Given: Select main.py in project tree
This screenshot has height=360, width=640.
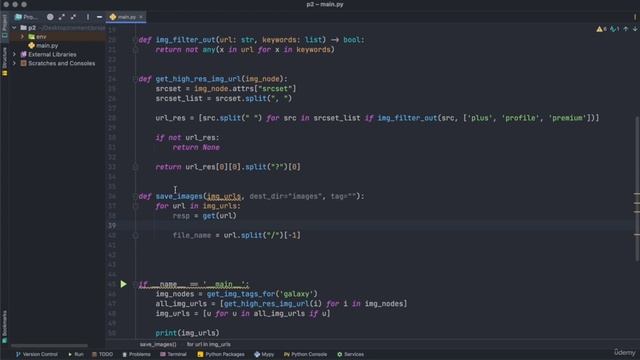Looking at the screenshot, I should 47,46.
